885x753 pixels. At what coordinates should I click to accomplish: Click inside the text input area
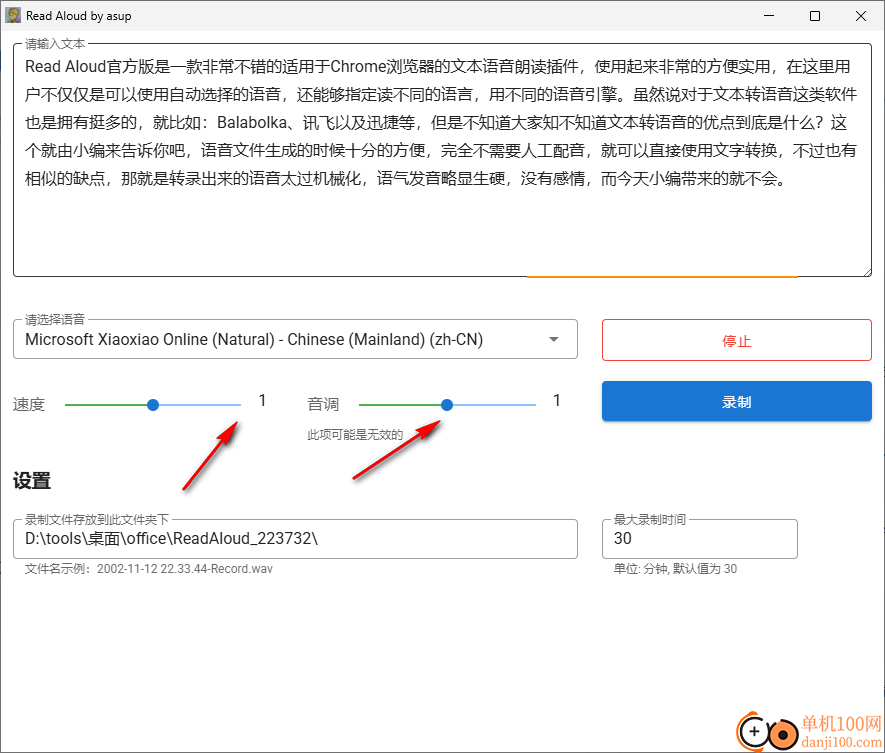[x=442, y=160]
